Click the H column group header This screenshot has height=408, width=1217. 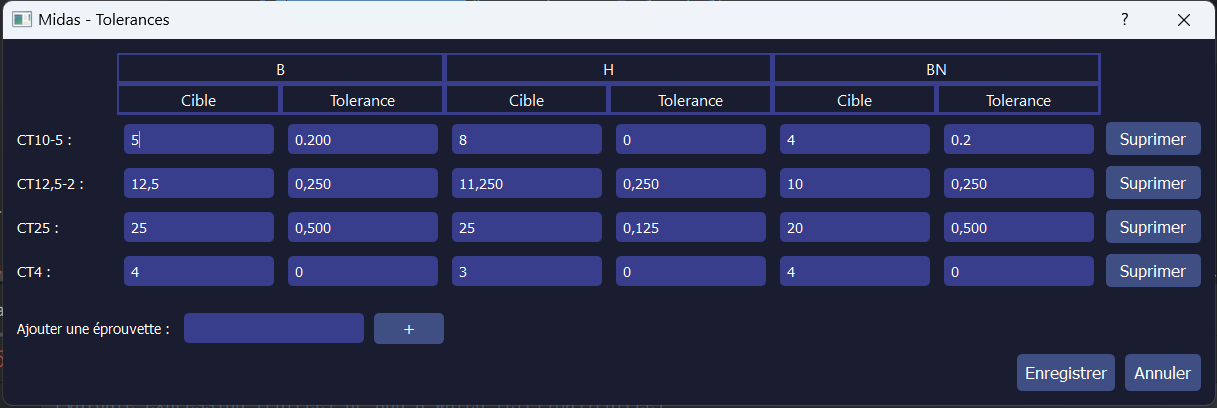(608, 69)
